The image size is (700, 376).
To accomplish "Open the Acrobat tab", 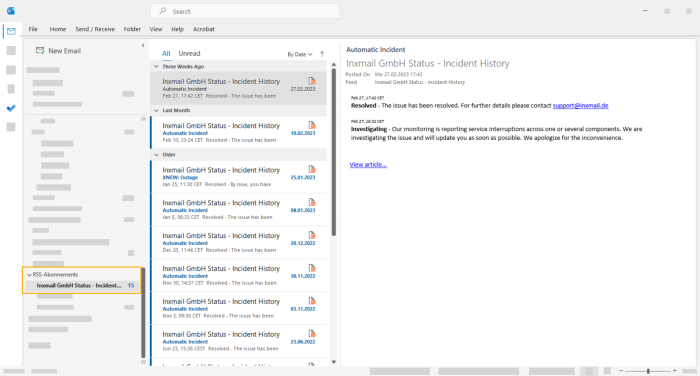I will [x=204, y=29].
